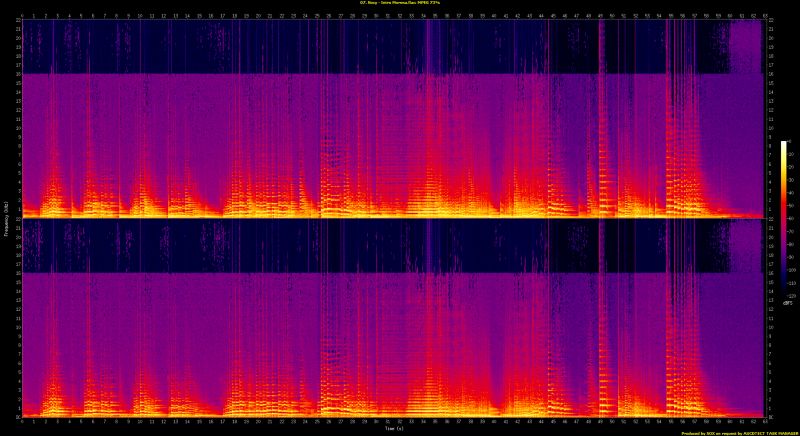Screen dimensions: 800x436
Task: Click the -10 value on the dBFS scale
Action: pyautogui.click(x=790, y=155)
